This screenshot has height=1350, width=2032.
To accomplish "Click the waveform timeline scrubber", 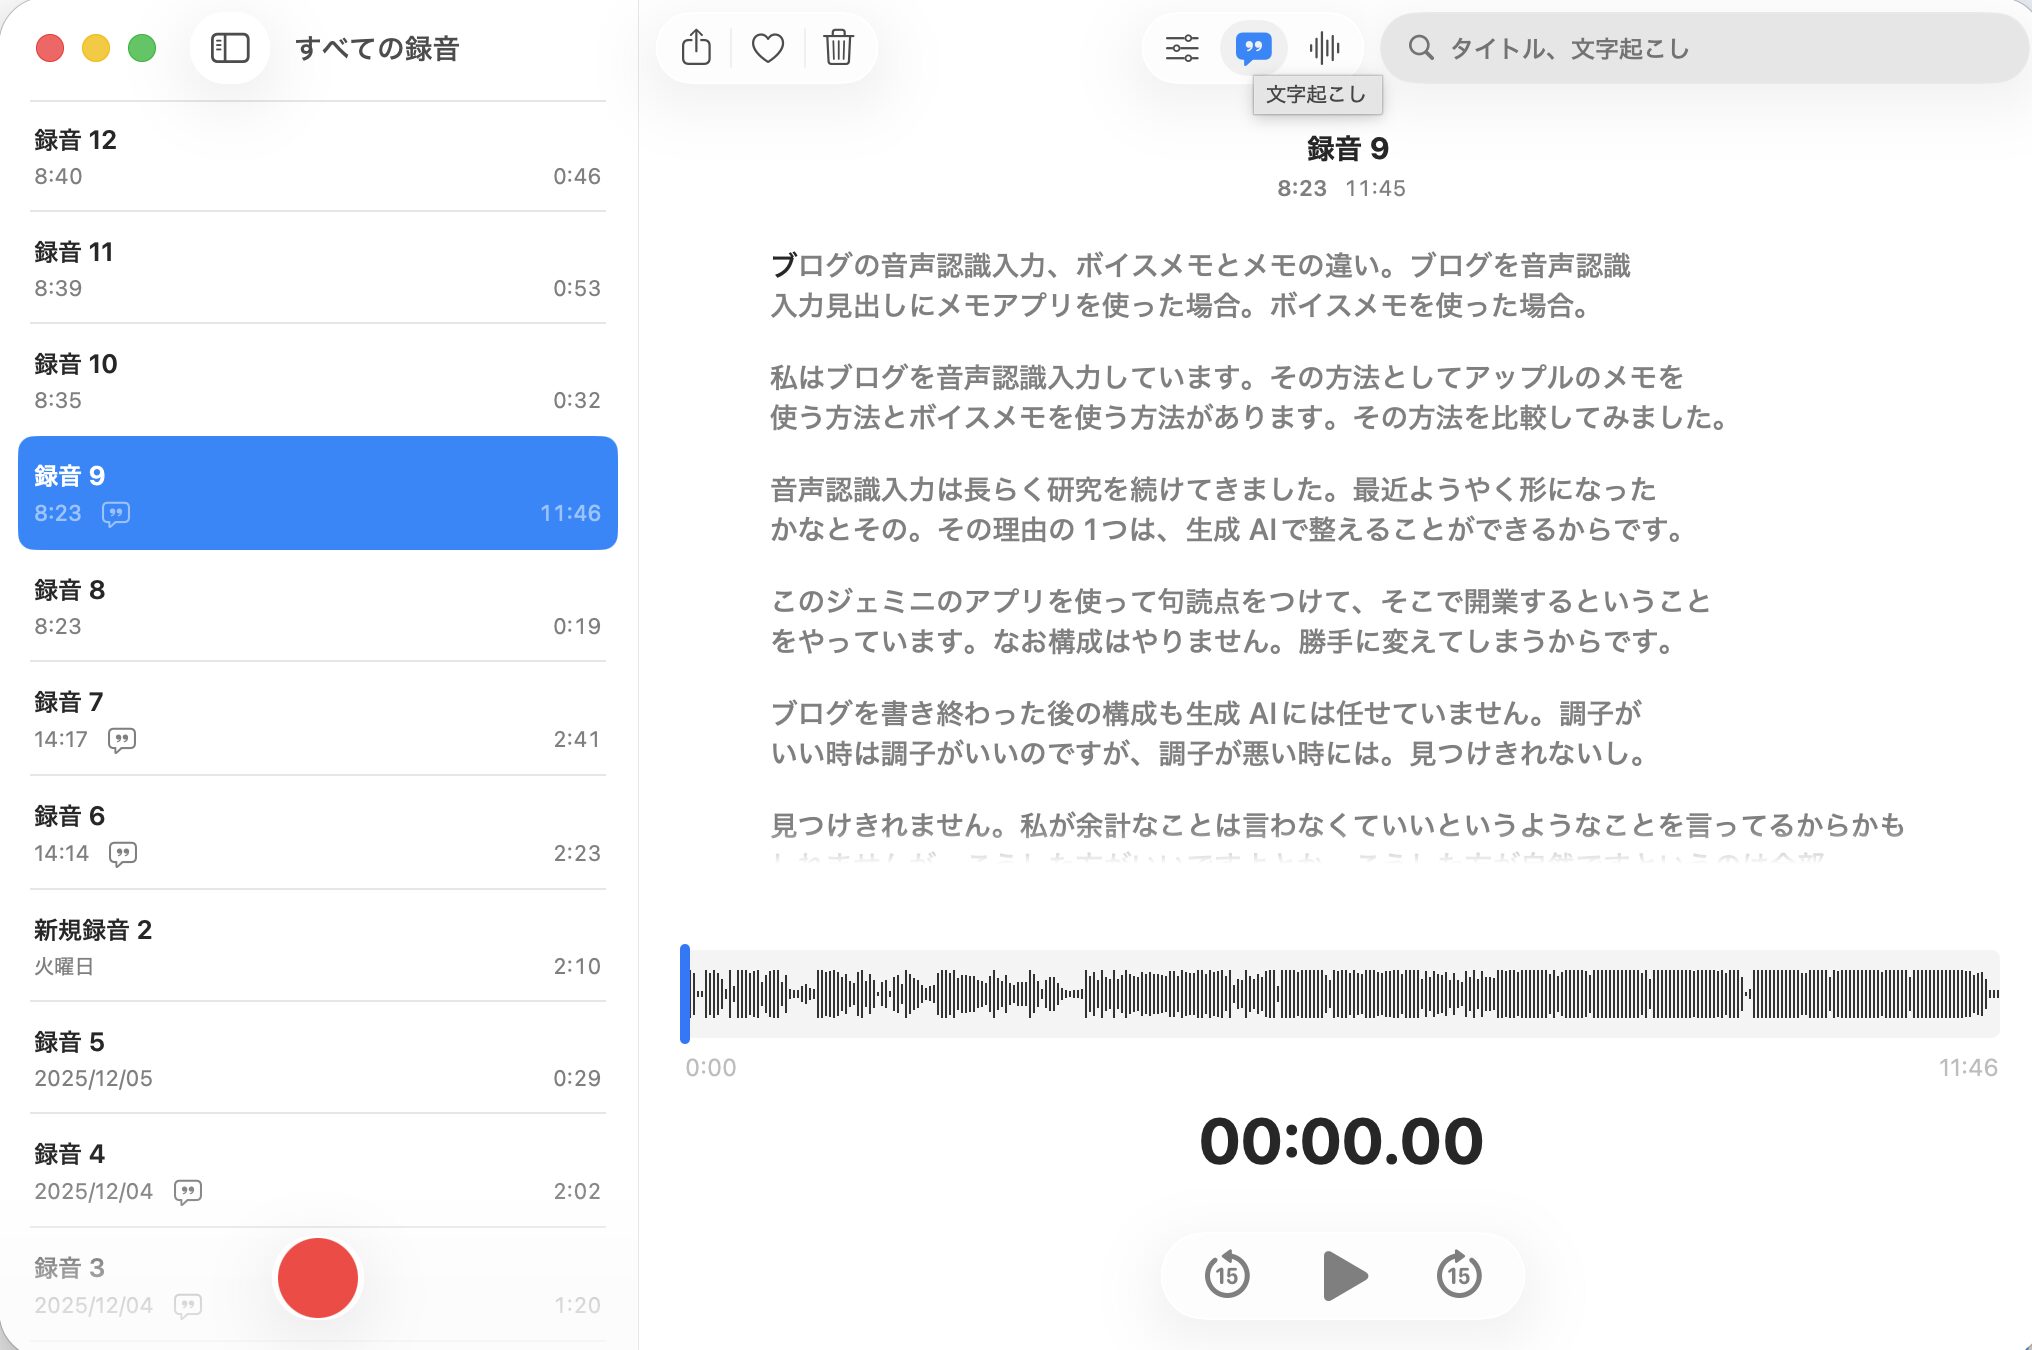I will pyautogui.click(x=1340, y=993).
